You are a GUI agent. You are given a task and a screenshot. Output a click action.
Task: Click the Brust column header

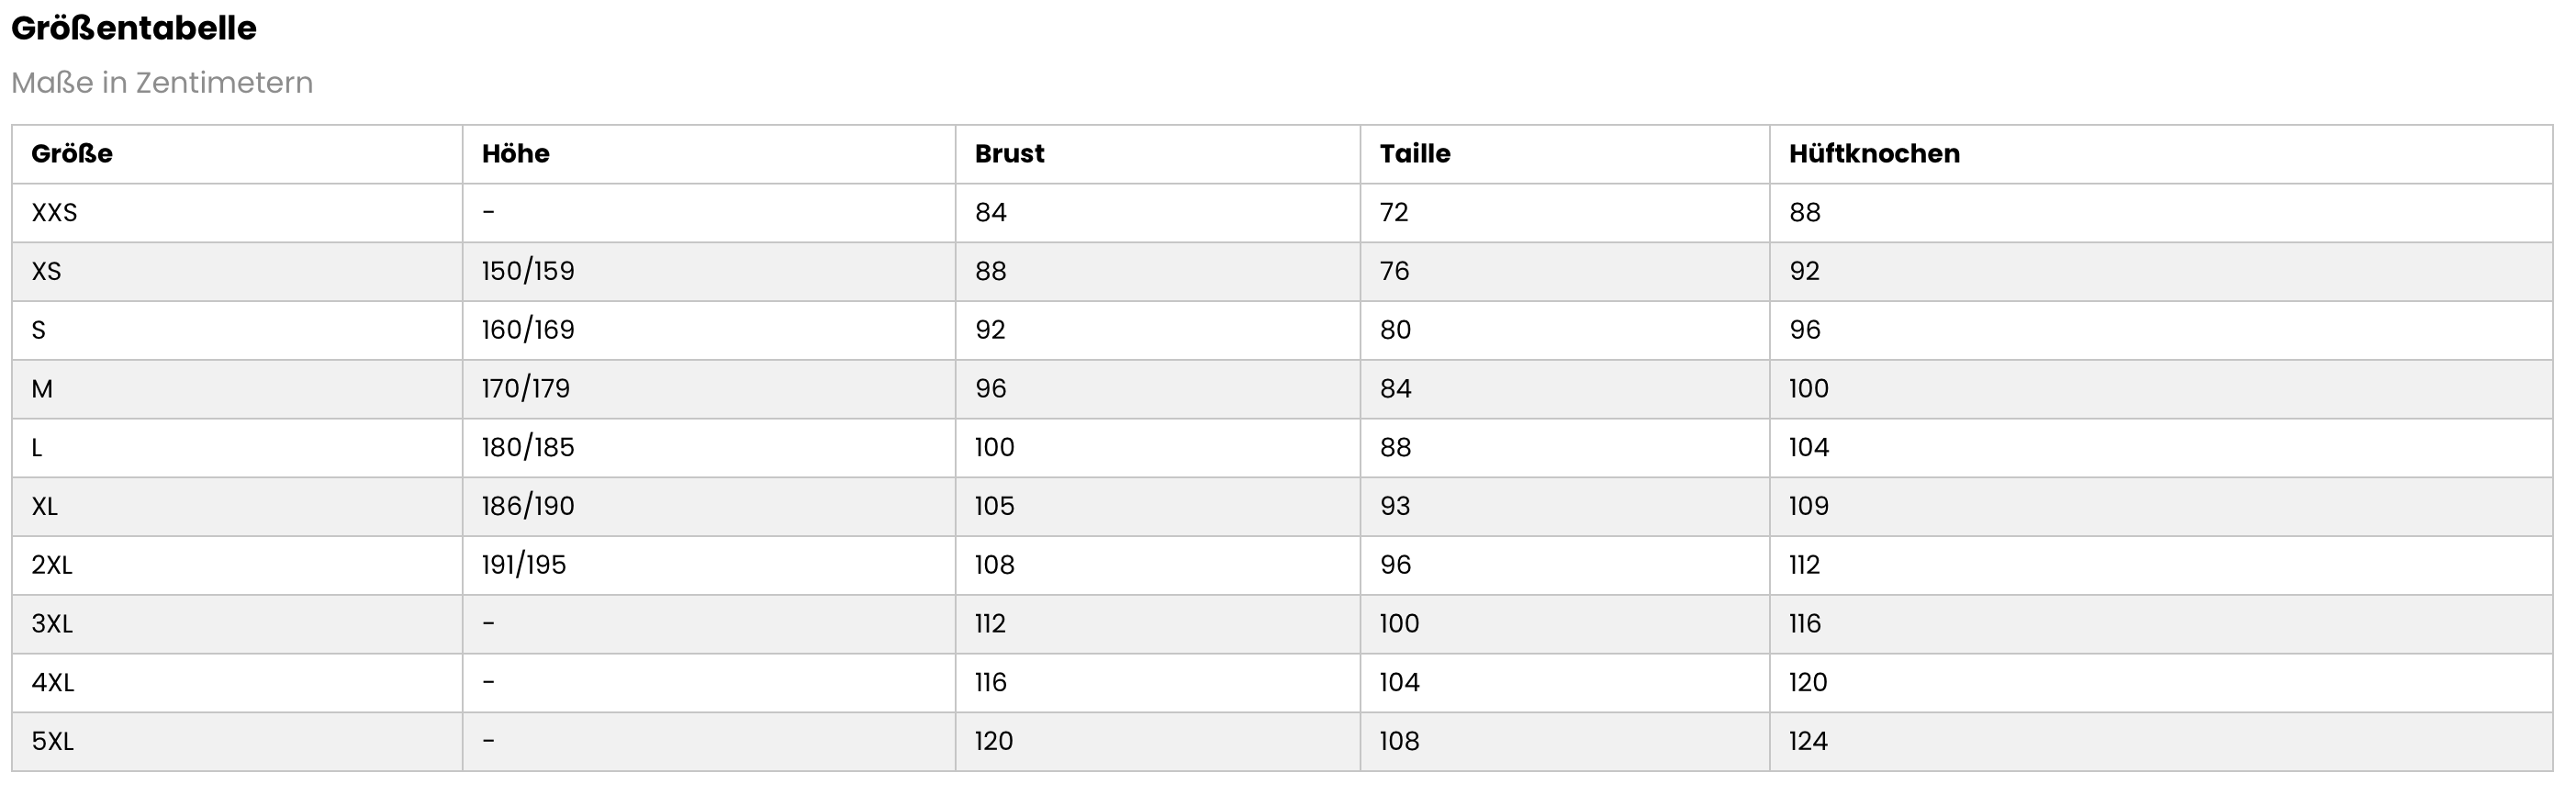tap(1009, 153)
